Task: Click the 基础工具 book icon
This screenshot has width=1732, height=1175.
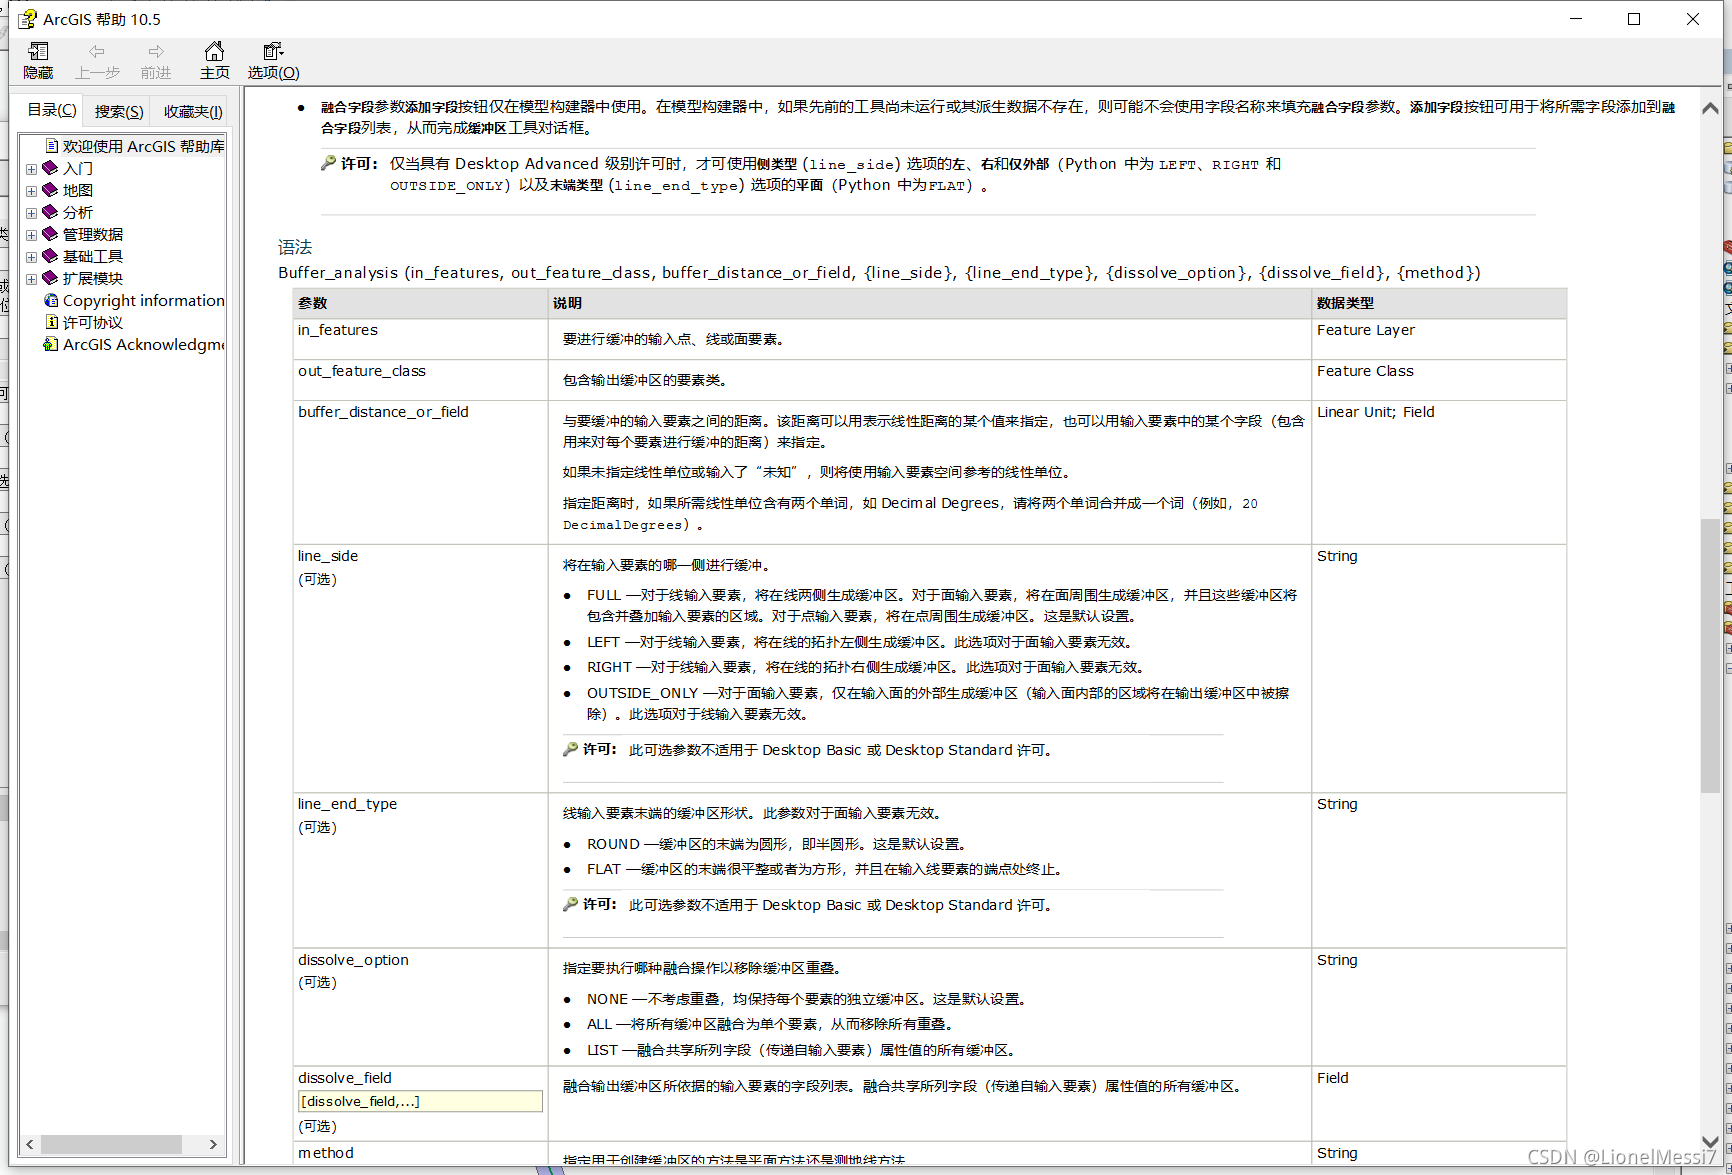Action: [50, 256]
